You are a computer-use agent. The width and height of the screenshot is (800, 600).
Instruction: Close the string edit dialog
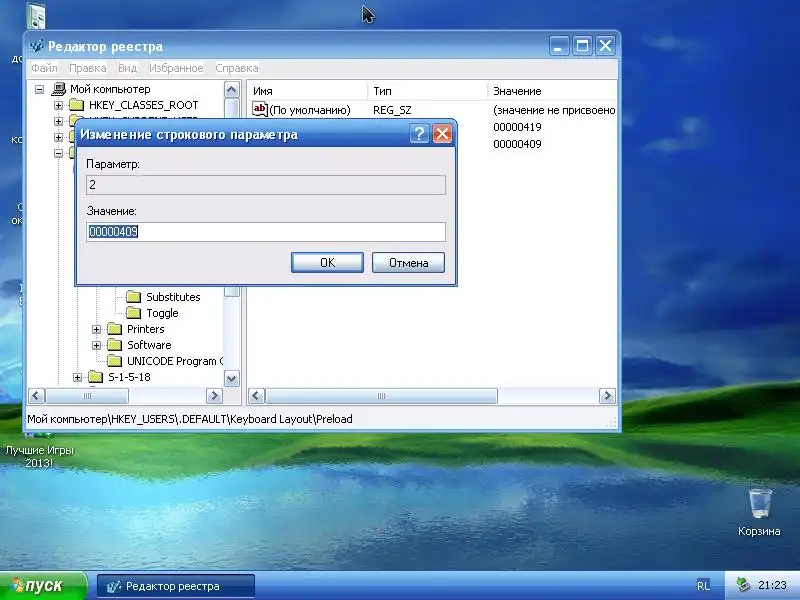click(442, 134)
